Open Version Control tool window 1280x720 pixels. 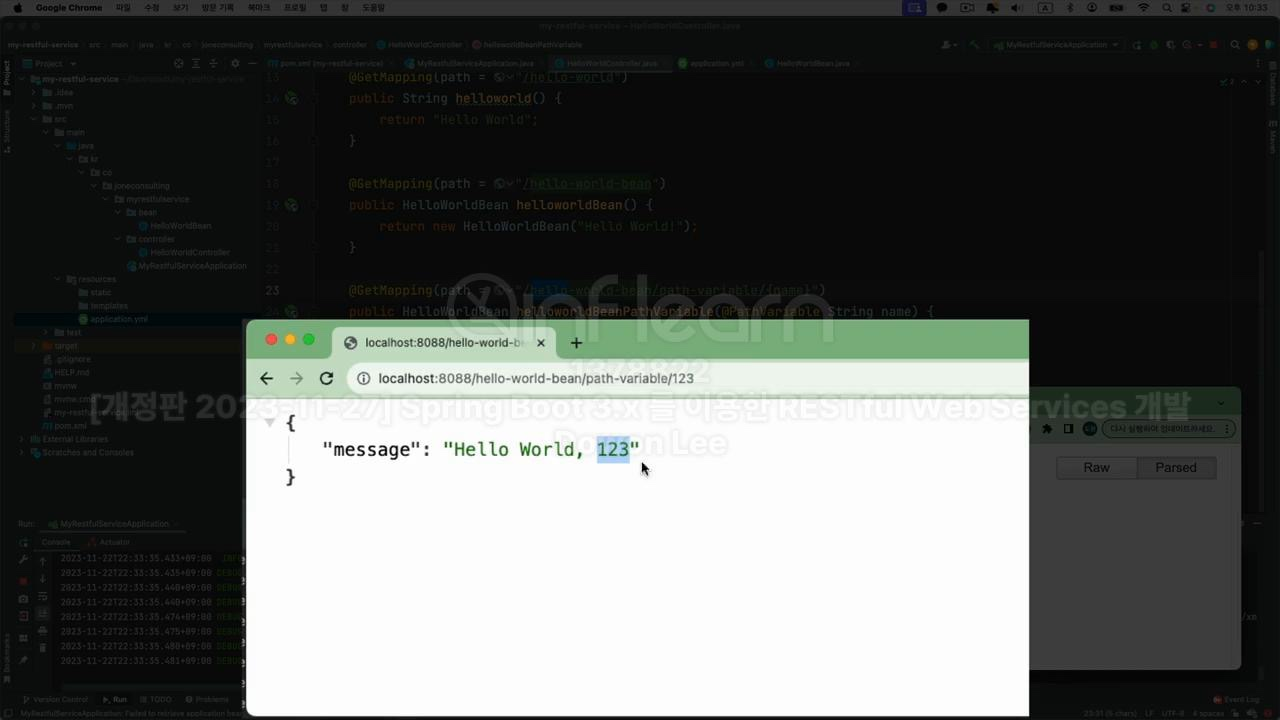coord(55,699)
